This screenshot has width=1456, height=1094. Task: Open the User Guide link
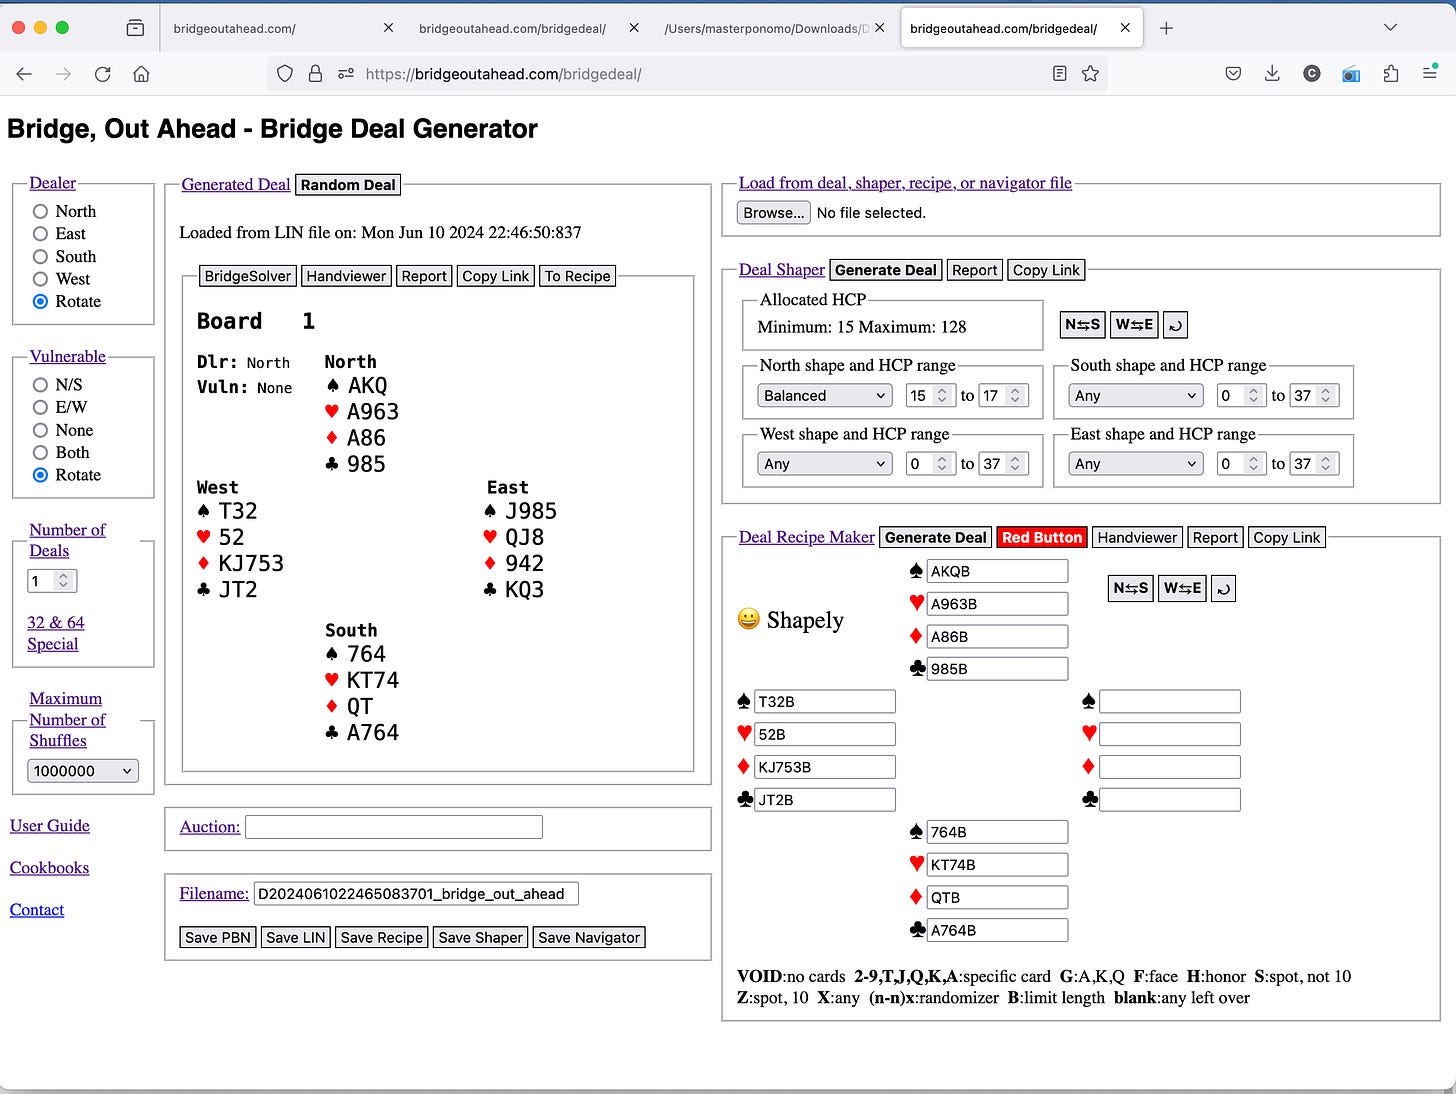pos(50,825)
